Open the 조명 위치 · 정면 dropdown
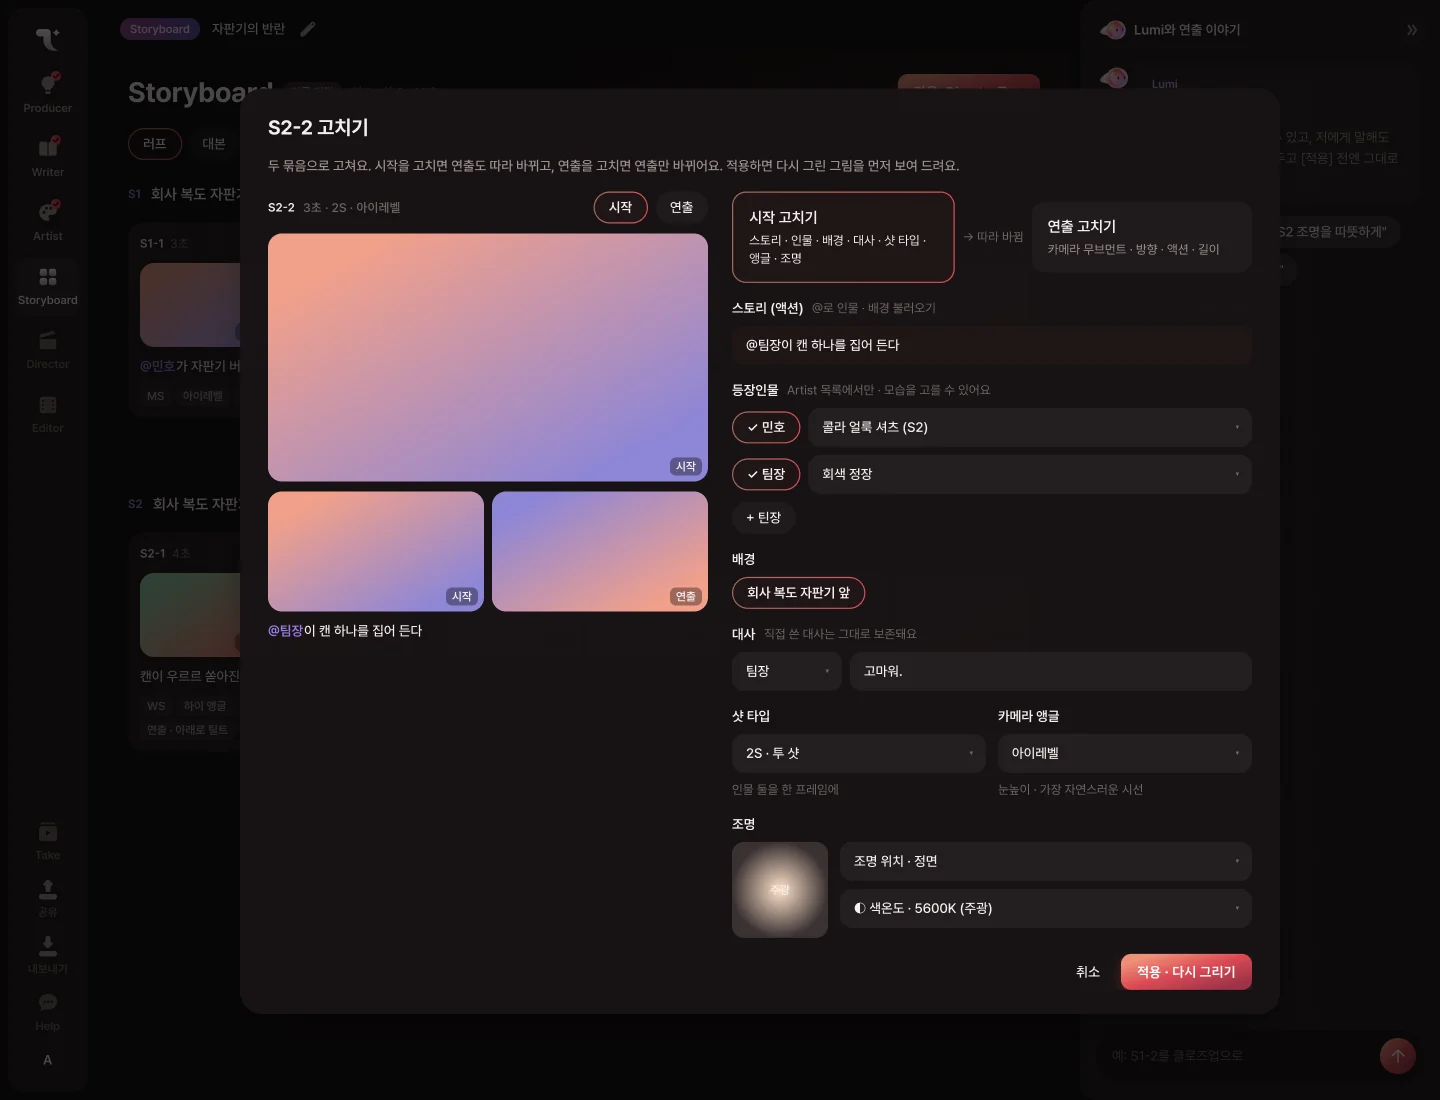The width and height of the screenshot is (1440, 1100). pyautogui.click(x=1046, y=861)
